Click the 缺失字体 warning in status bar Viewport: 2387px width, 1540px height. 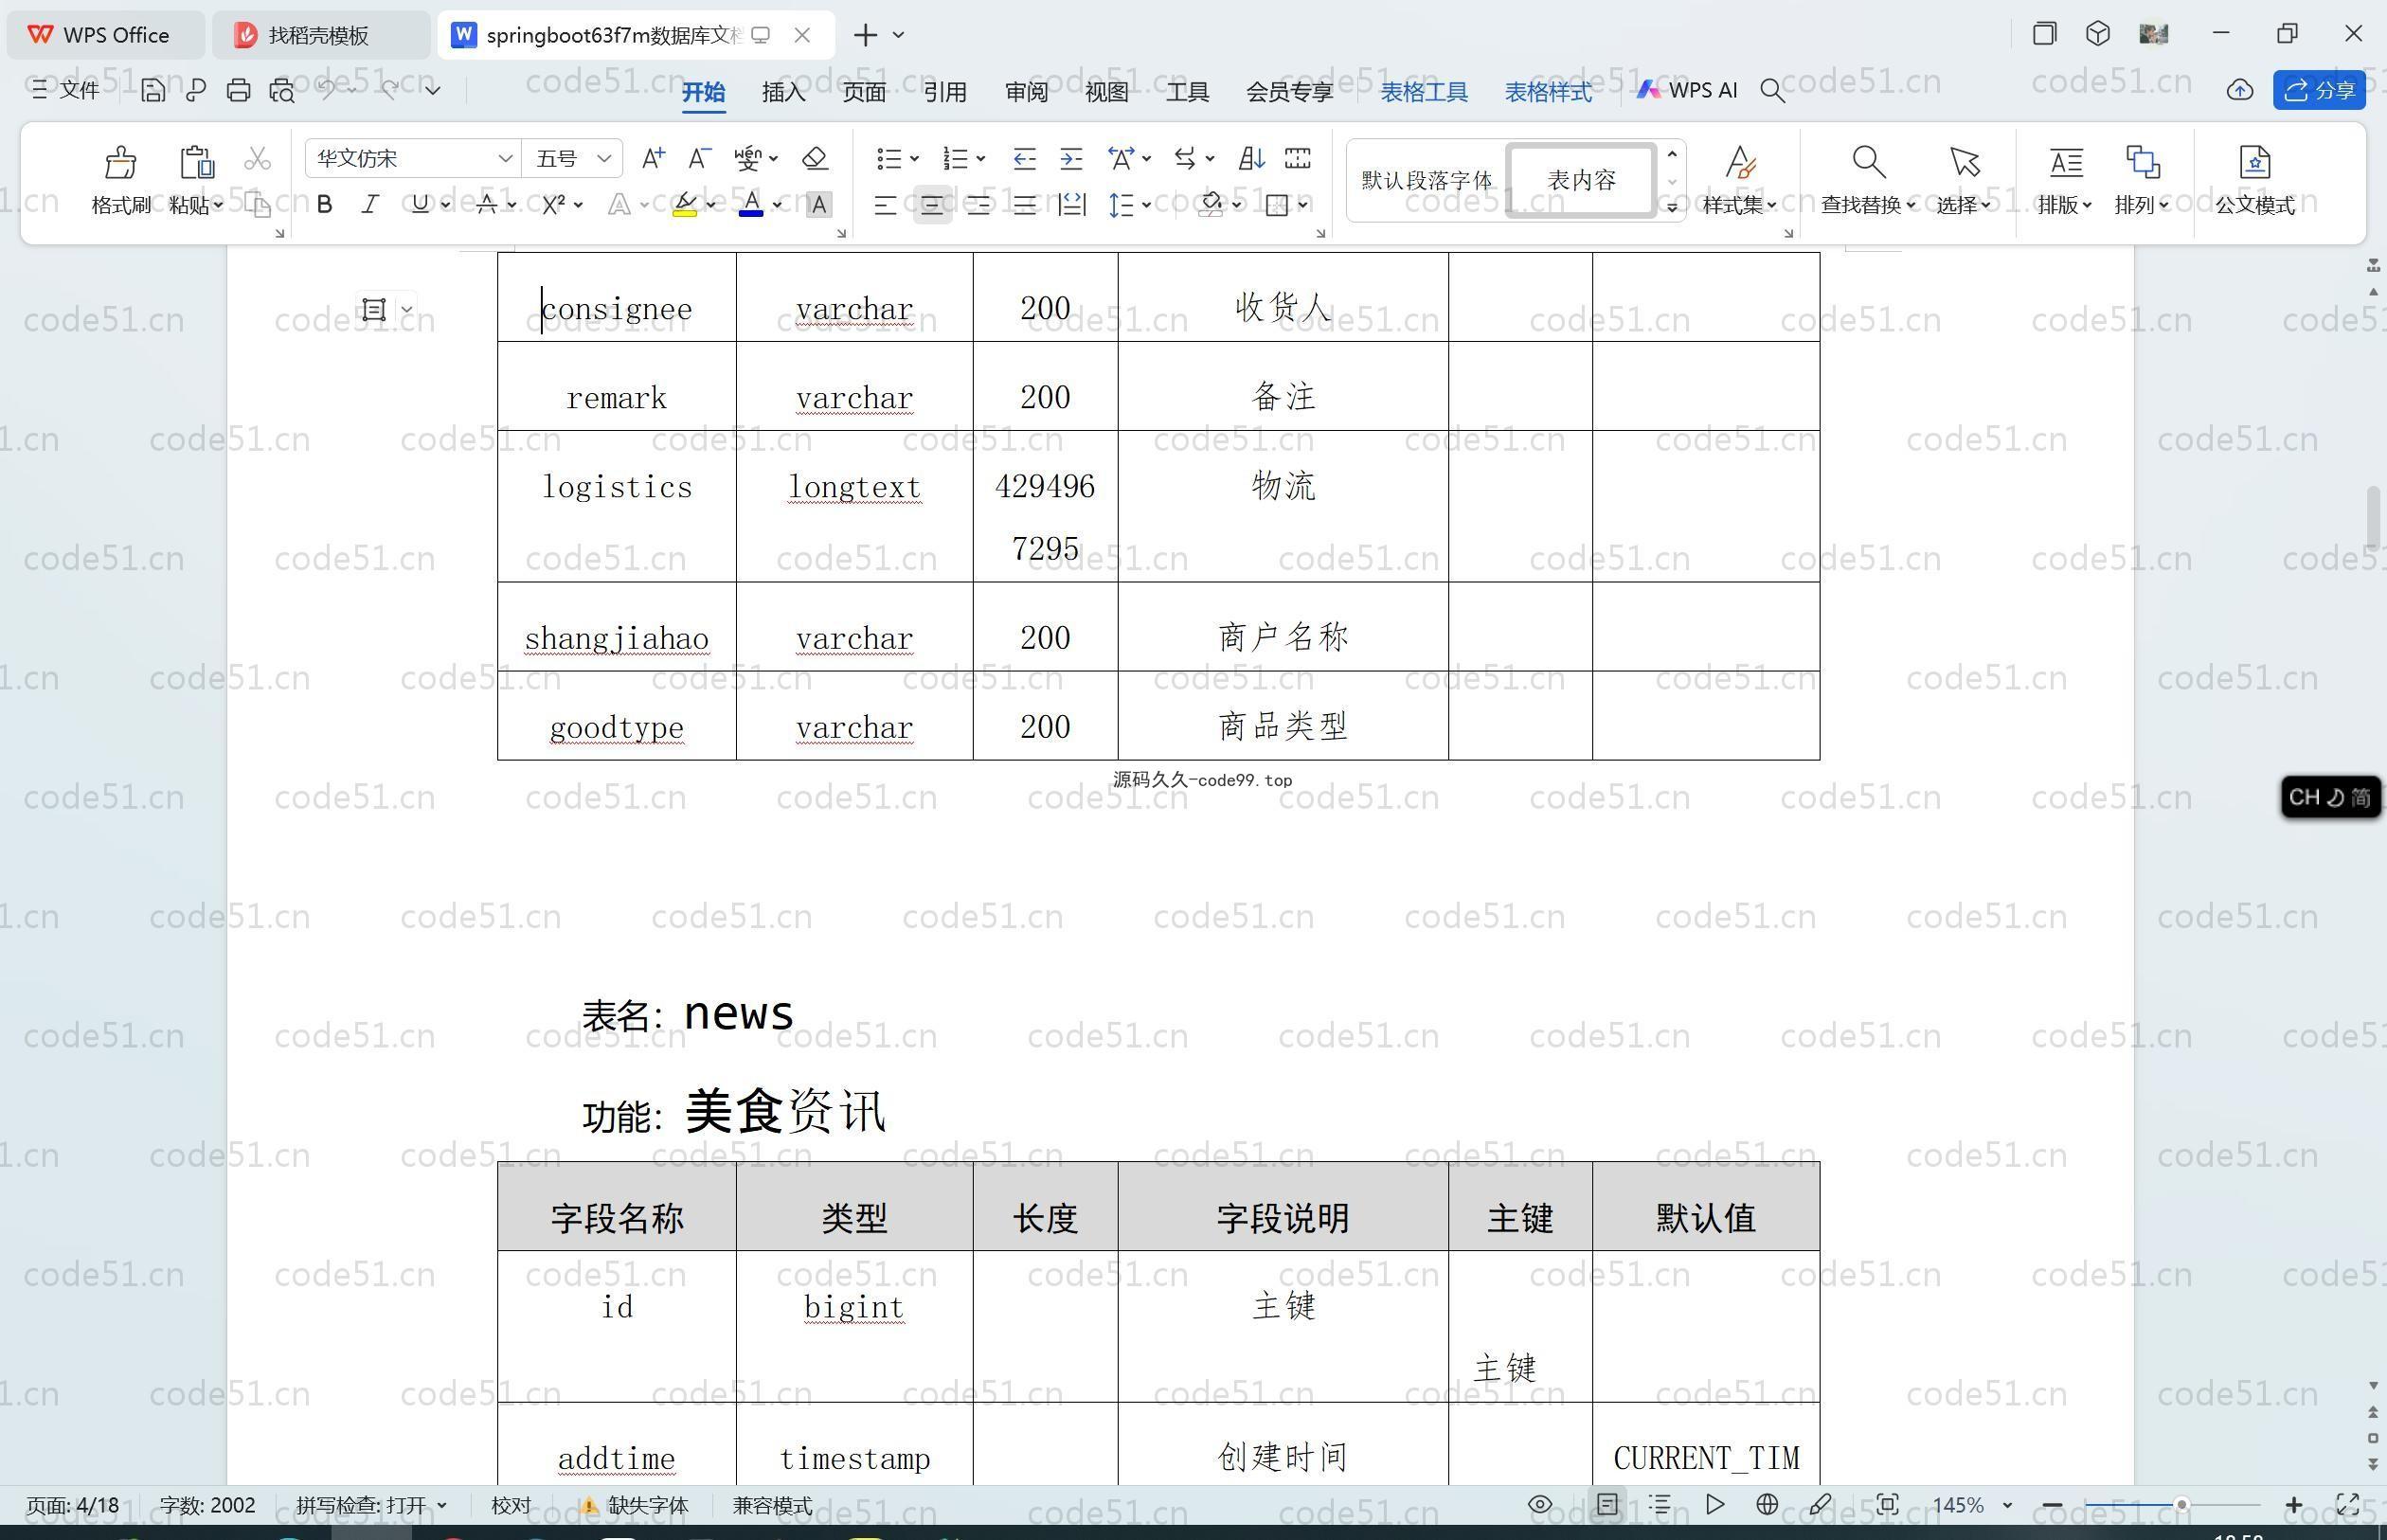tap(634, 1505)
